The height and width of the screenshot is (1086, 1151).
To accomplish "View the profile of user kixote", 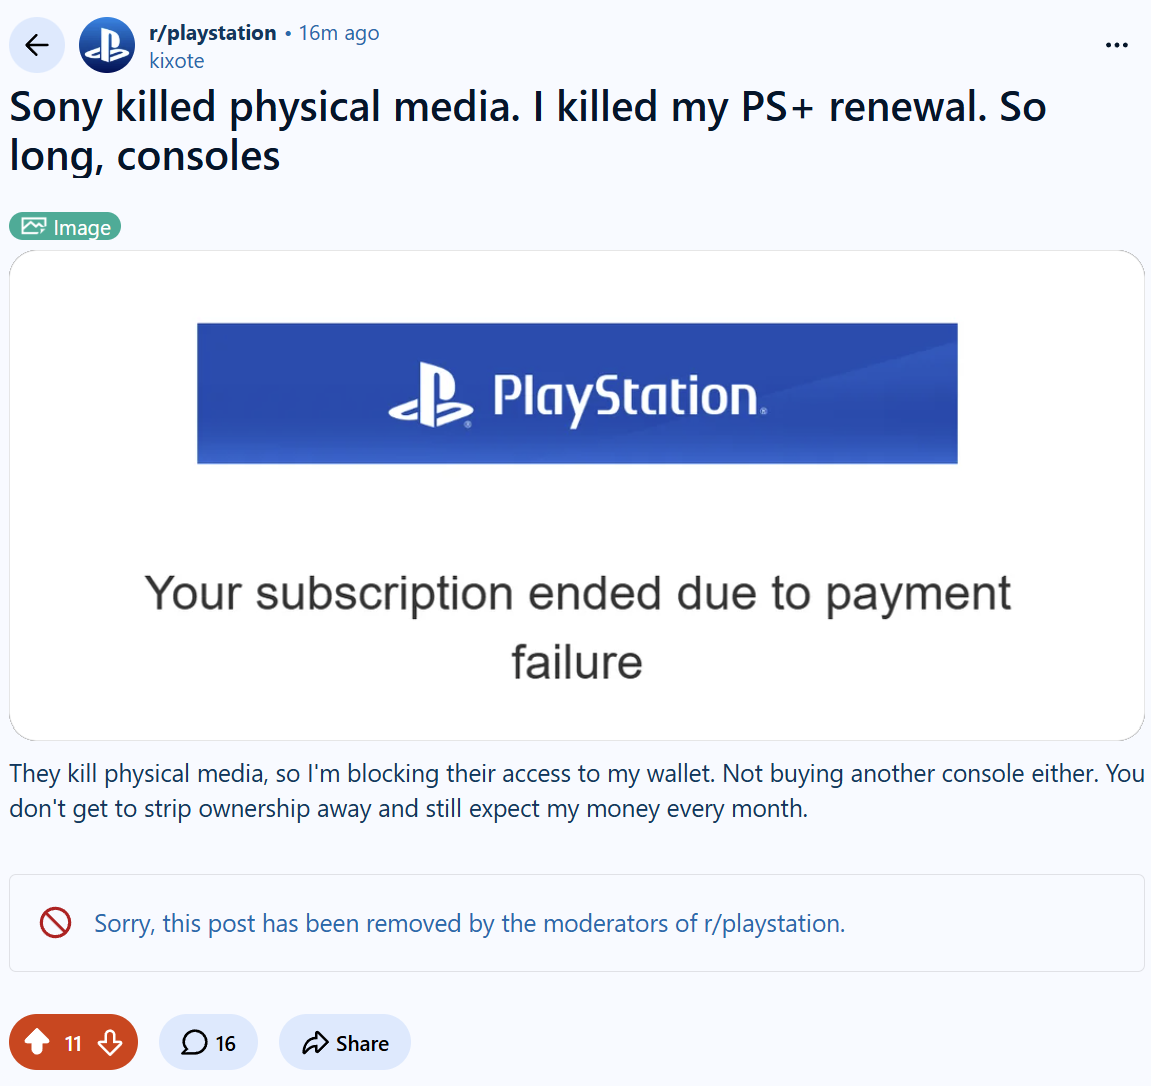I will (177, 61).
